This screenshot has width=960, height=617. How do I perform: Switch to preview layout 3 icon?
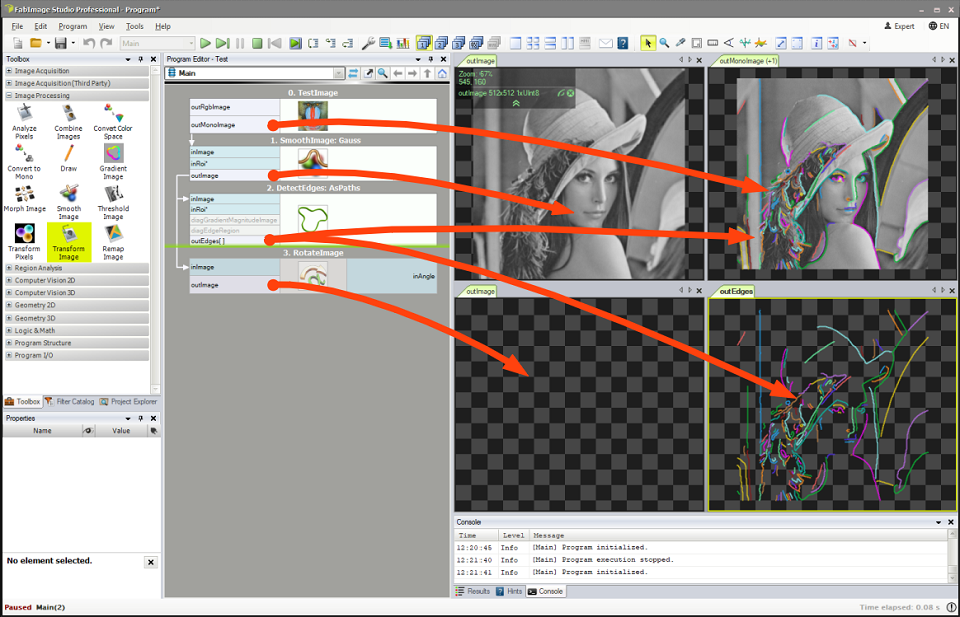click(459, 43)
